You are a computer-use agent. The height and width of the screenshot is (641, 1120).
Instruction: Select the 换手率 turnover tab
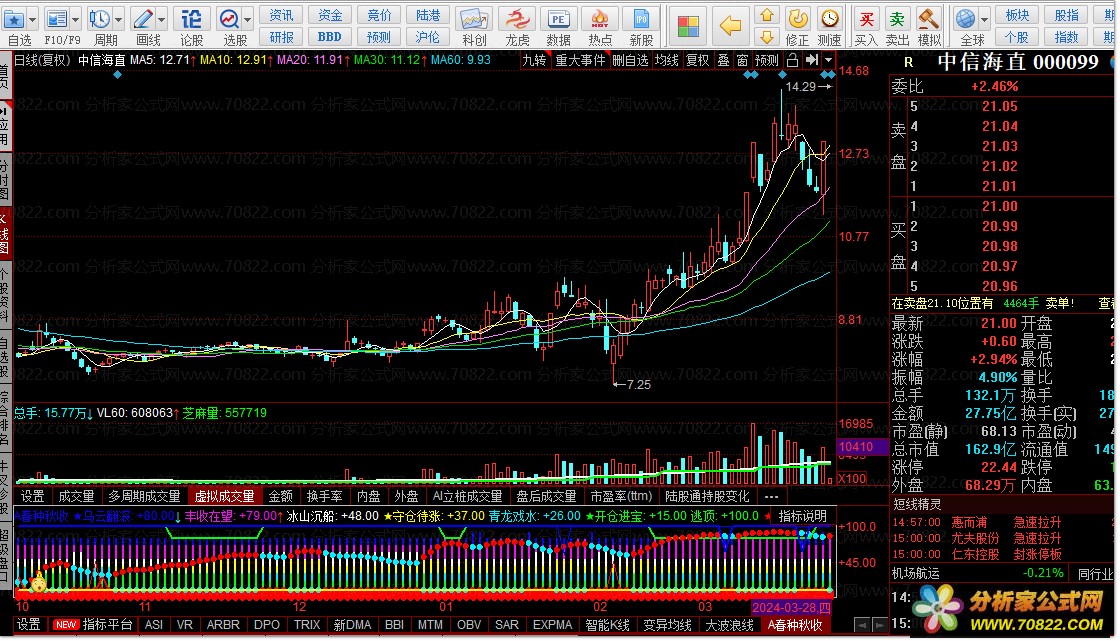point(324,497)
